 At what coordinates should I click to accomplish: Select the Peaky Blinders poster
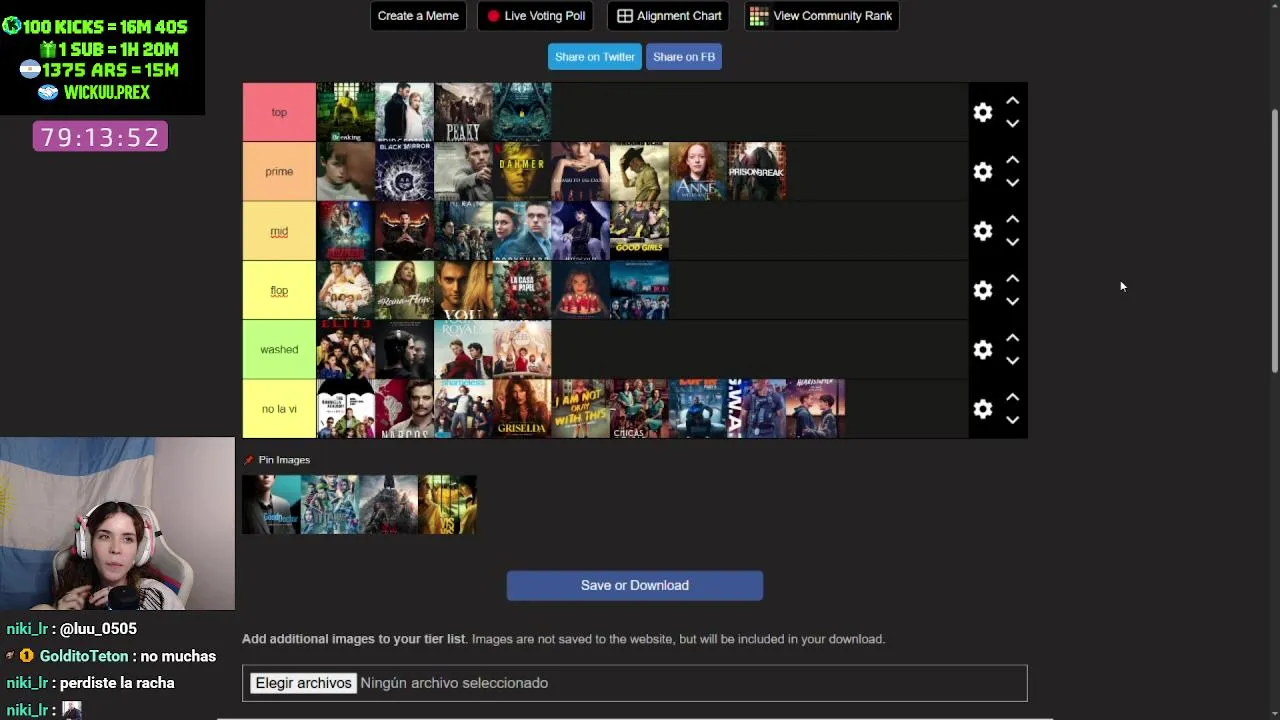tap(463, 112)
